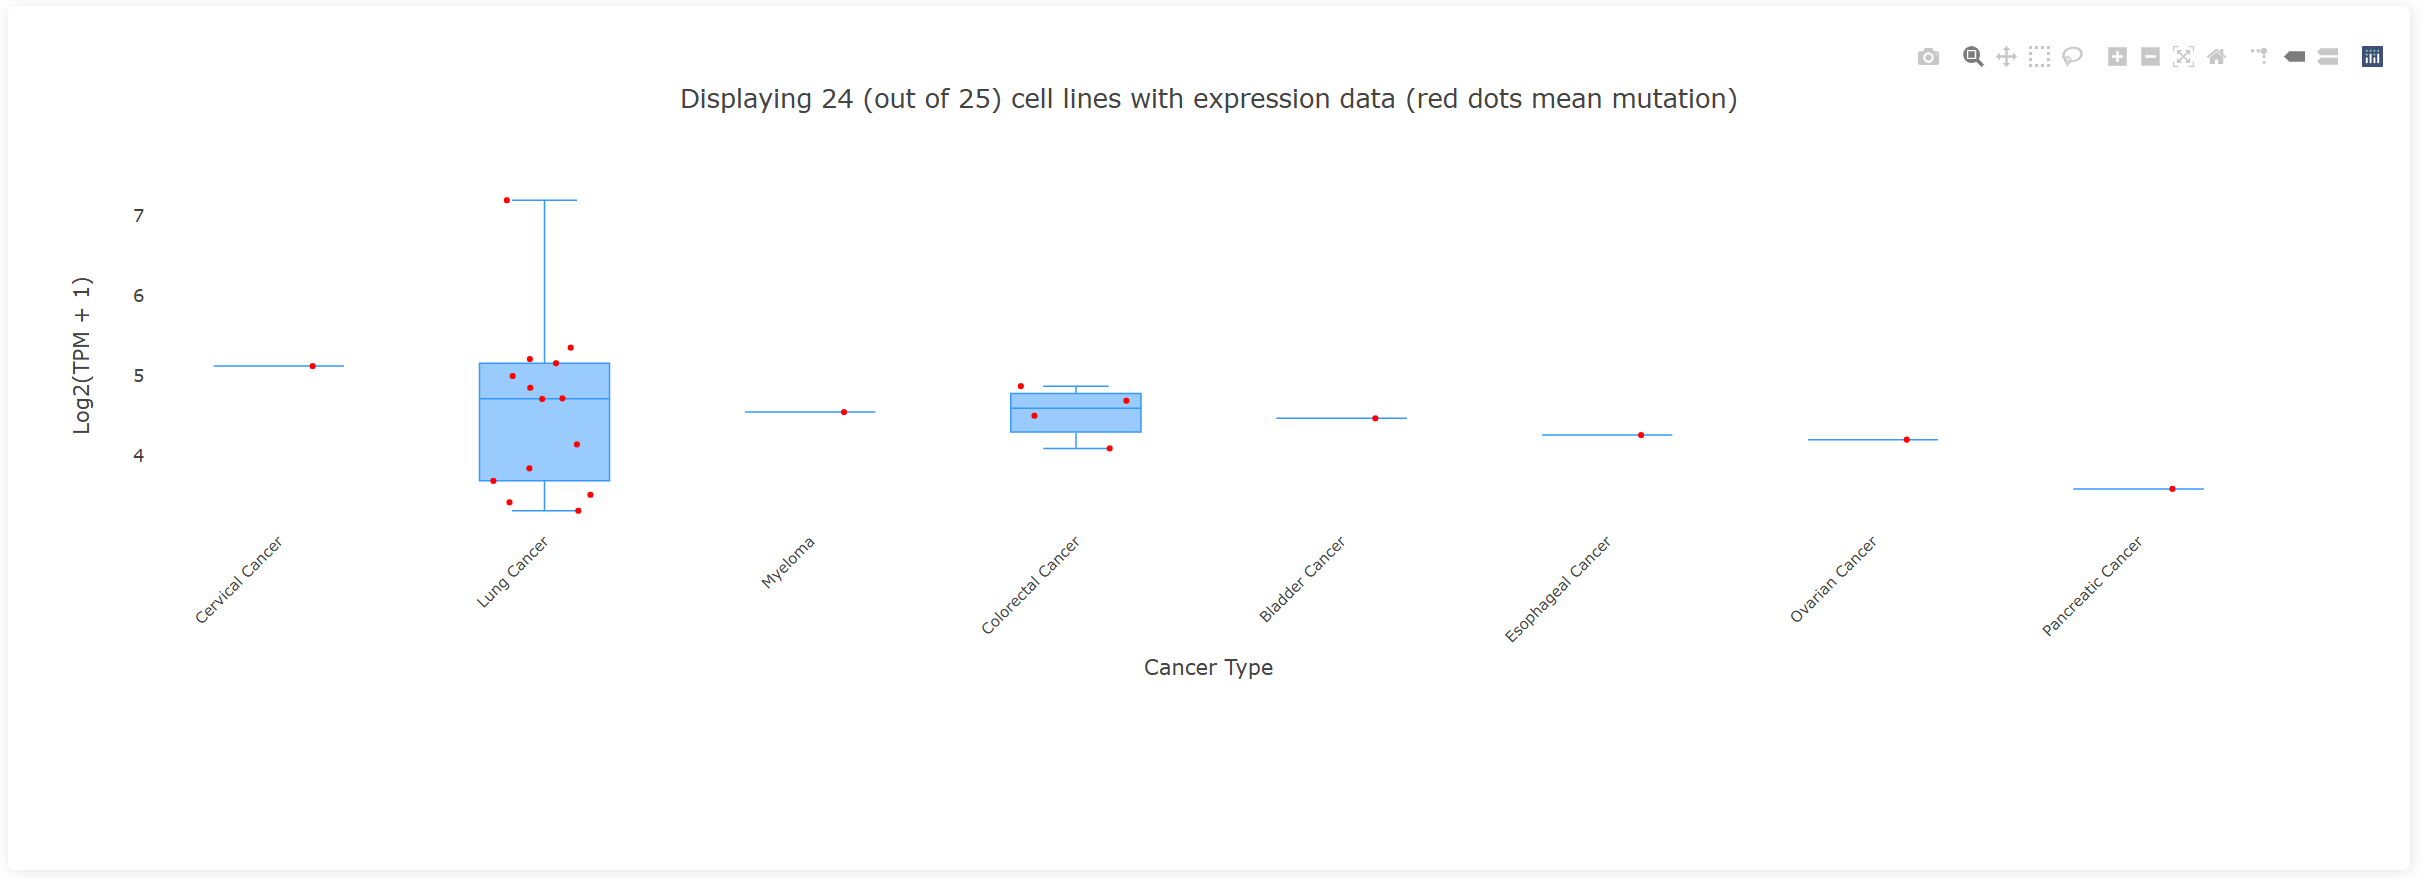Image resolution: width=2425 pixels, height=879 pixels.
Task: Enable compare data on hover
Action: (x=2328, y=57)
